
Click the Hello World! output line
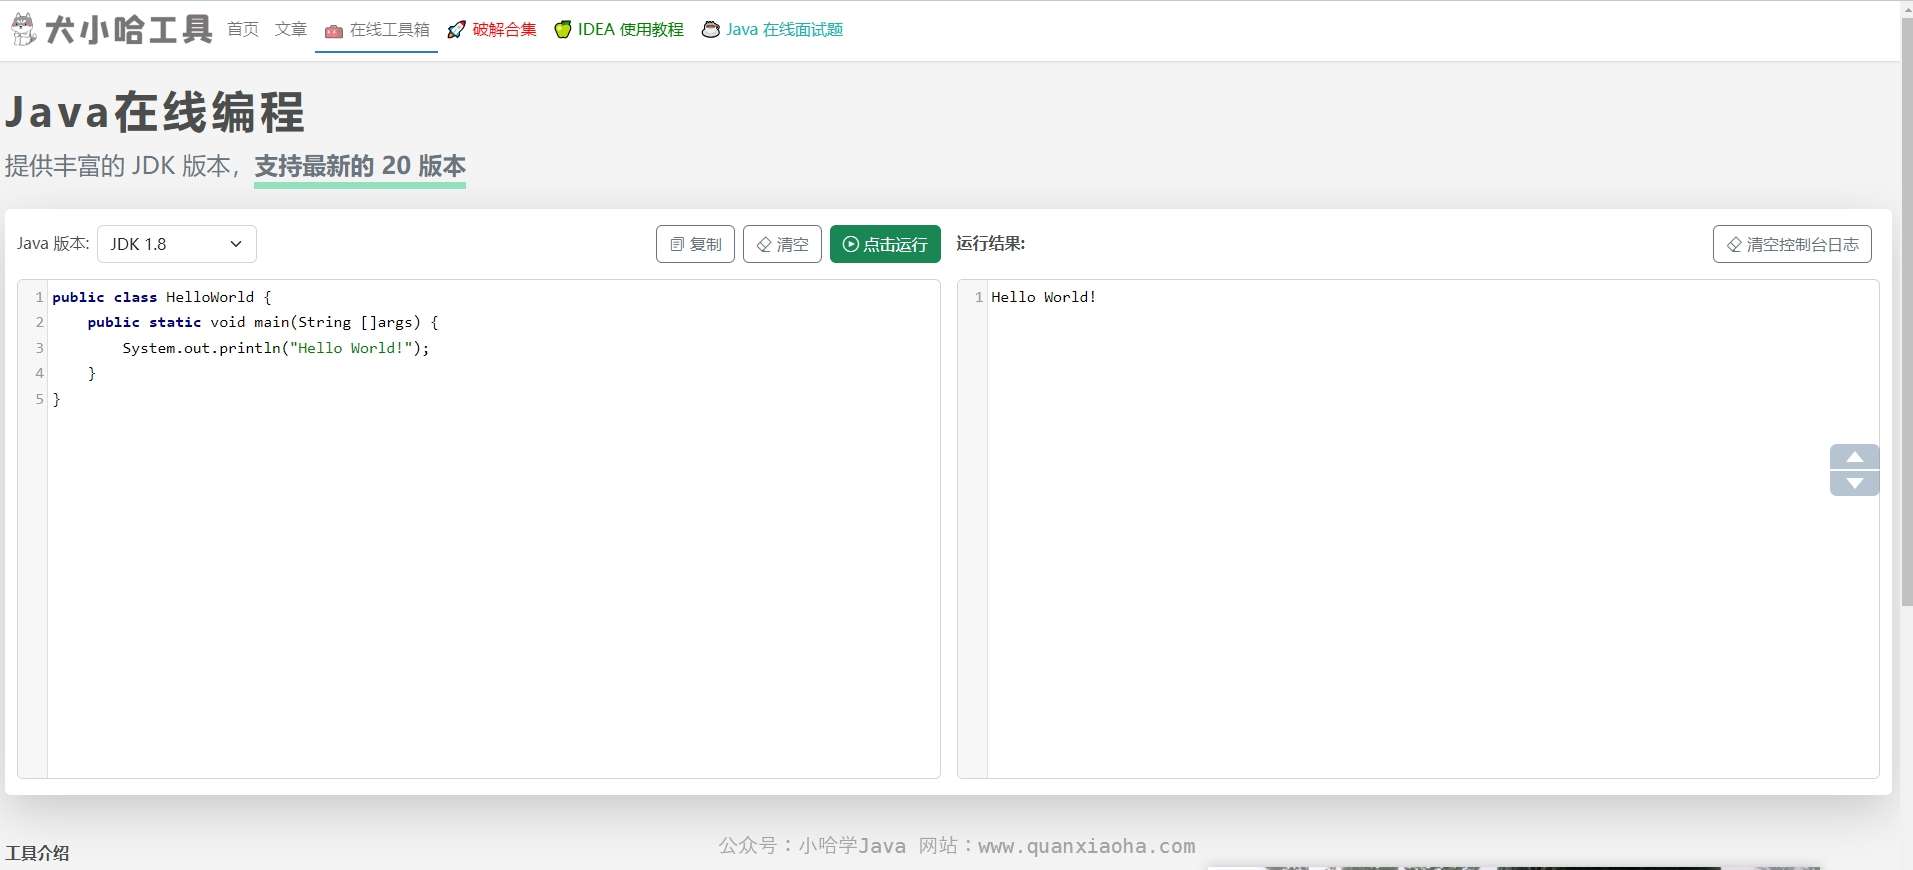click(1043, 297)
